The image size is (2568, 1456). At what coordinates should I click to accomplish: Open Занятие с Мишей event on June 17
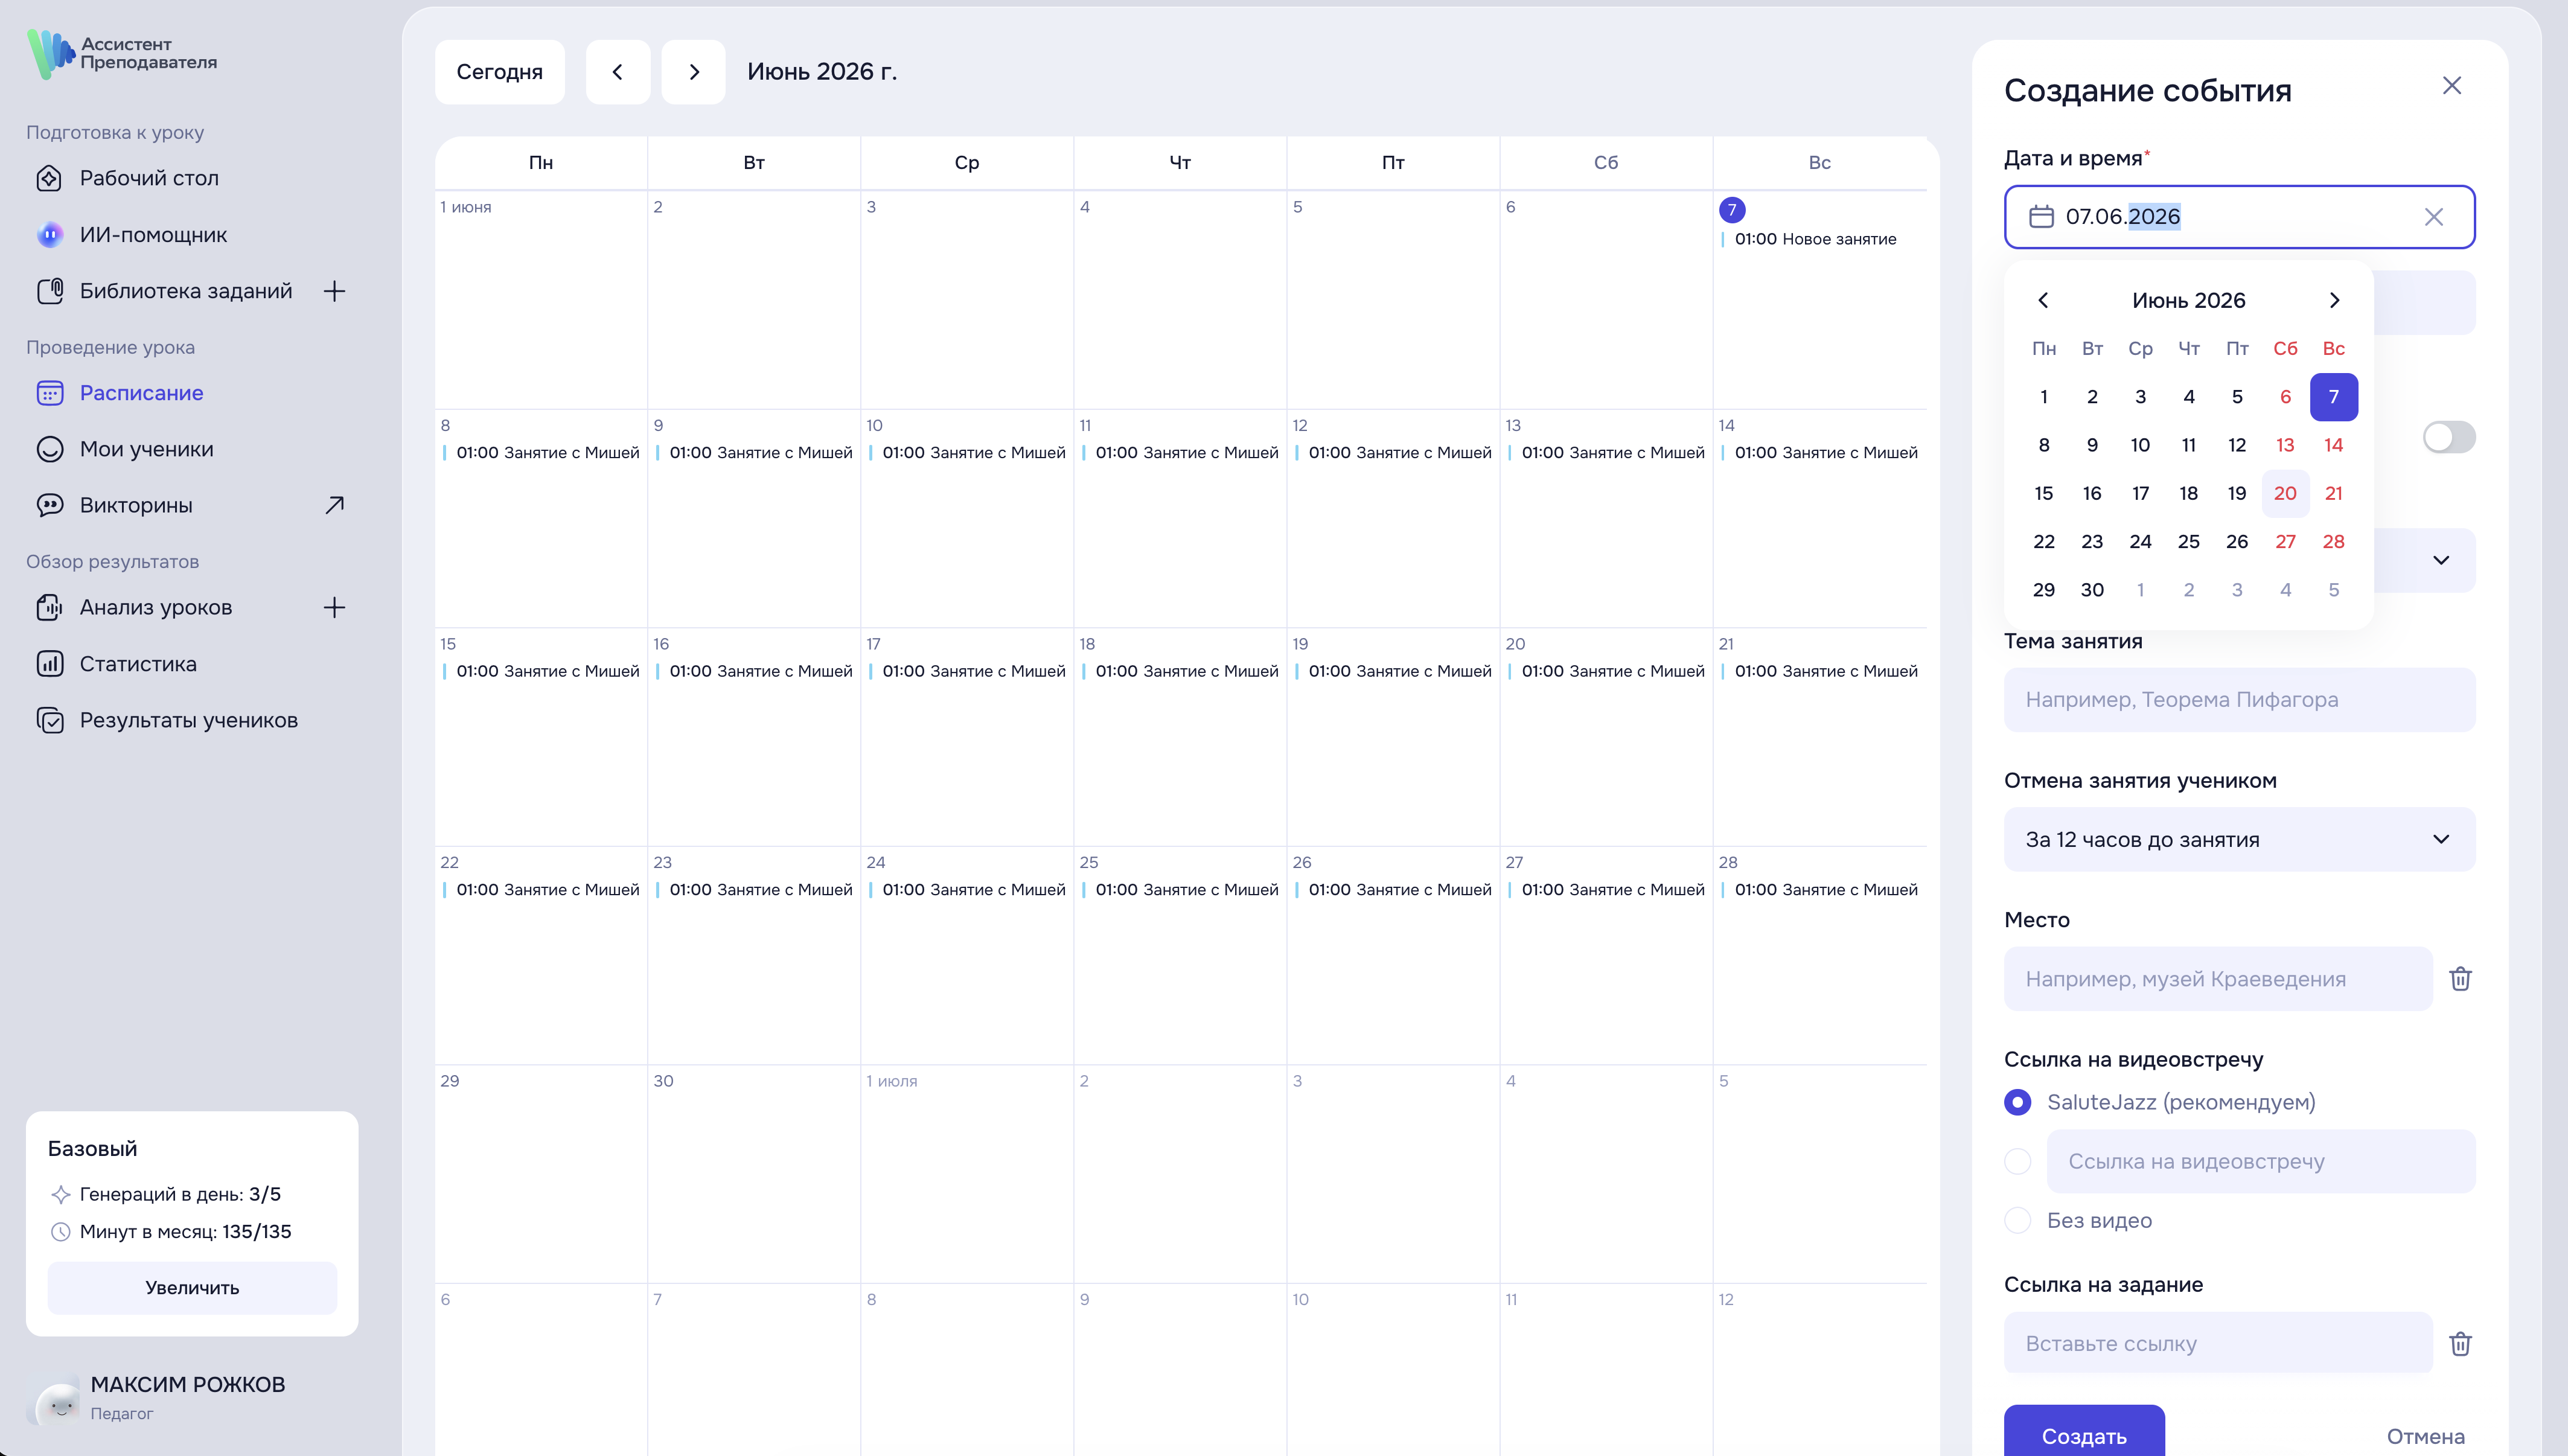pos(967,672)
